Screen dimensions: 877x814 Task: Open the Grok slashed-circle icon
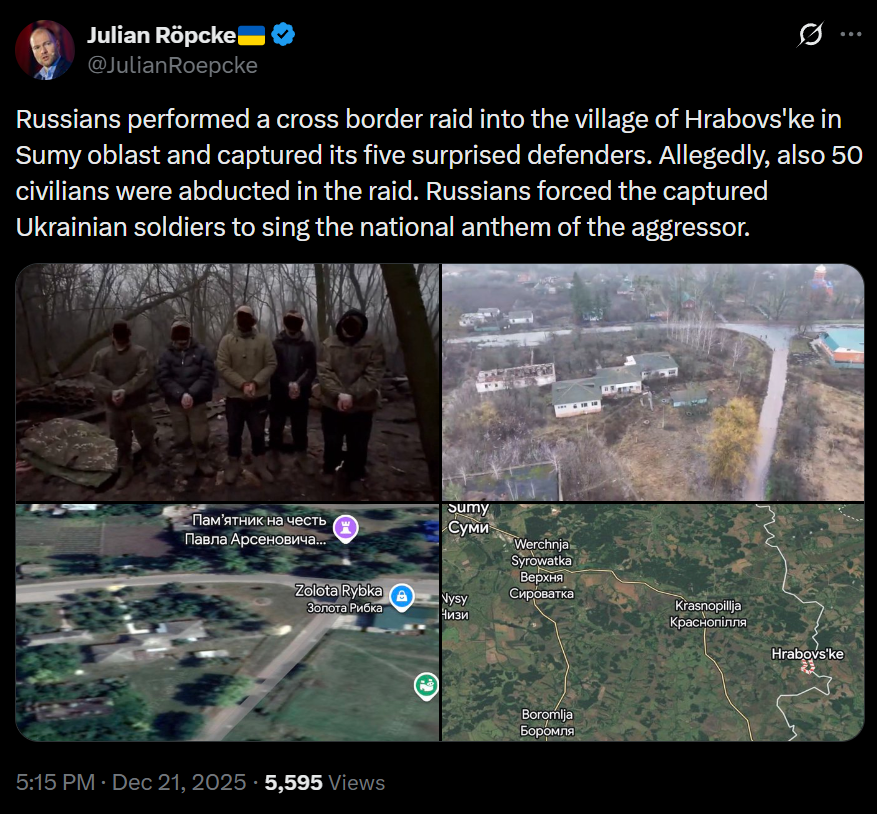810,35
